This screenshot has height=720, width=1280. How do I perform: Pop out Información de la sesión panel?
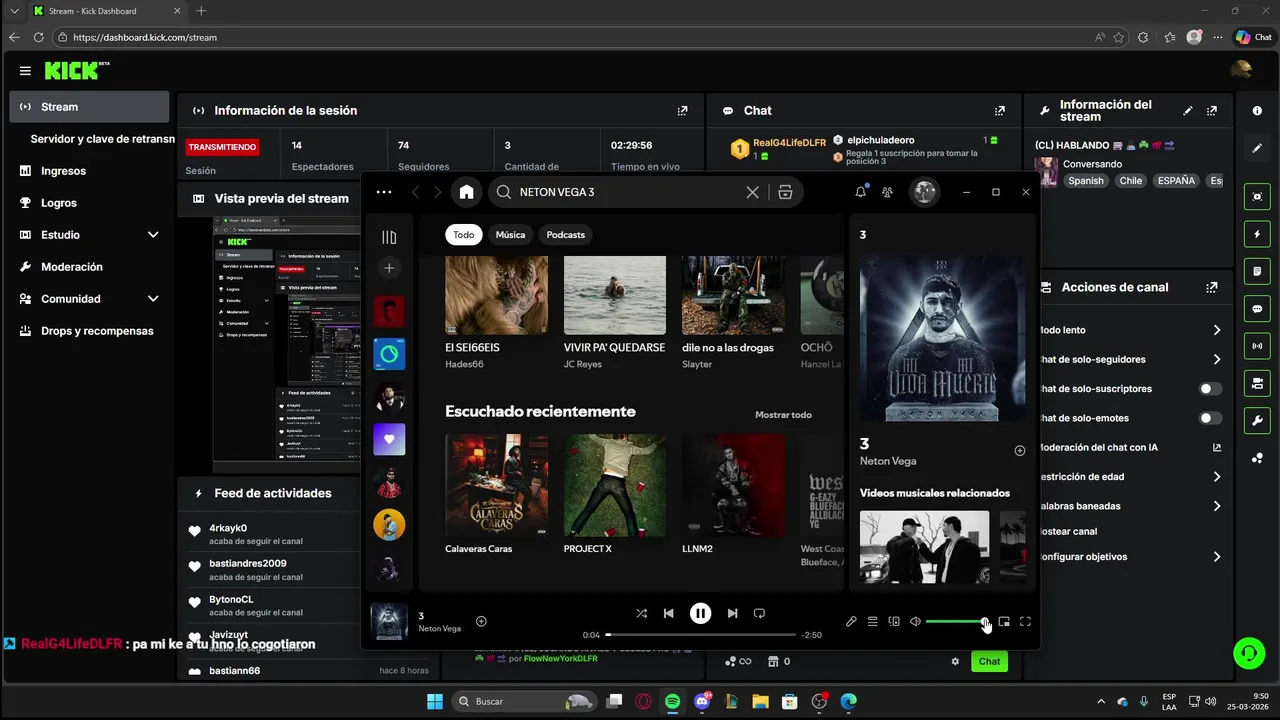pos(682,111)
